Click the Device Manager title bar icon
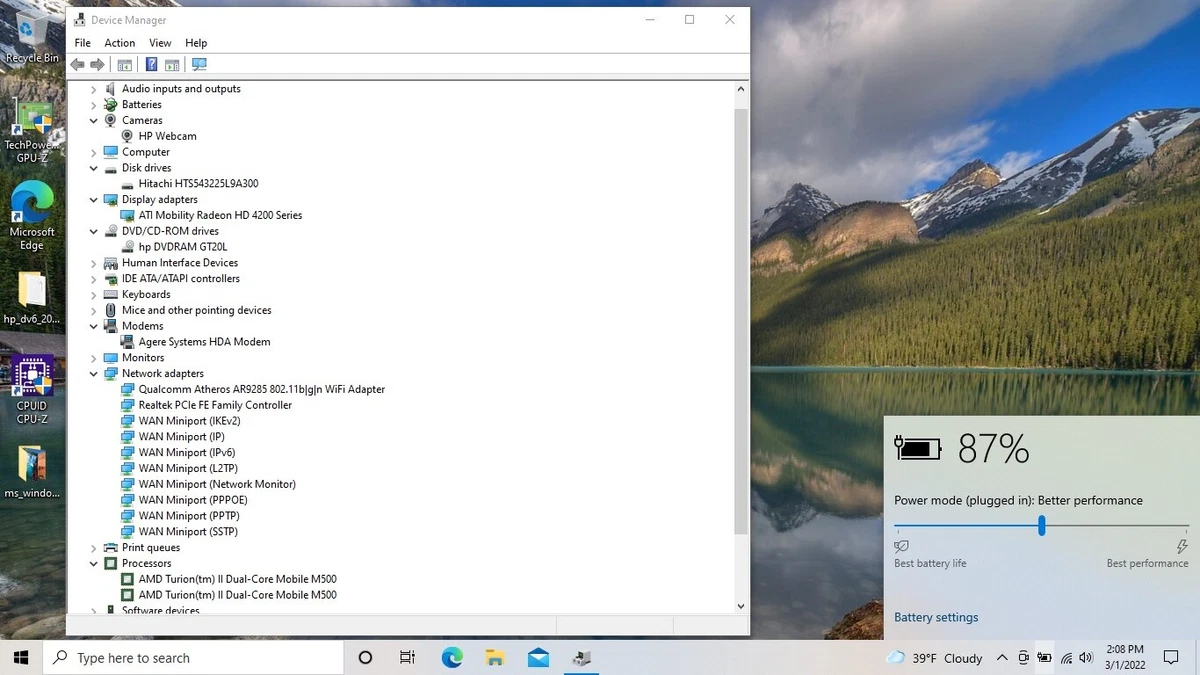 click(x=79, y=20)
